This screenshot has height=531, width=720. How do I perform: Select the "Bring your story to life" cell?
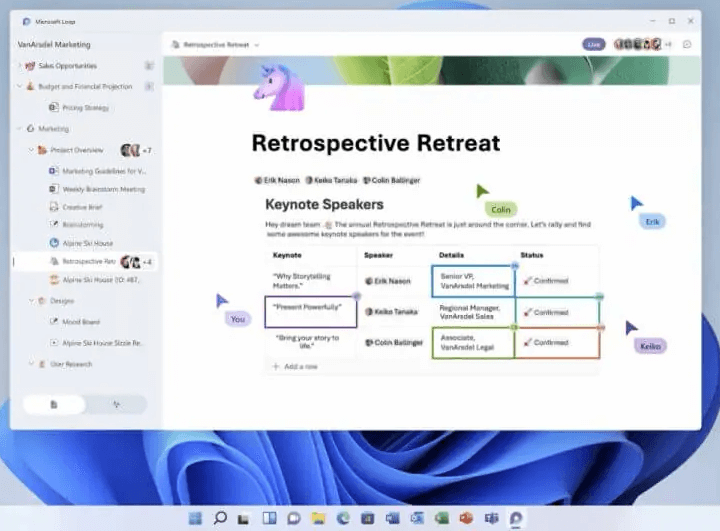coord(311,343)
